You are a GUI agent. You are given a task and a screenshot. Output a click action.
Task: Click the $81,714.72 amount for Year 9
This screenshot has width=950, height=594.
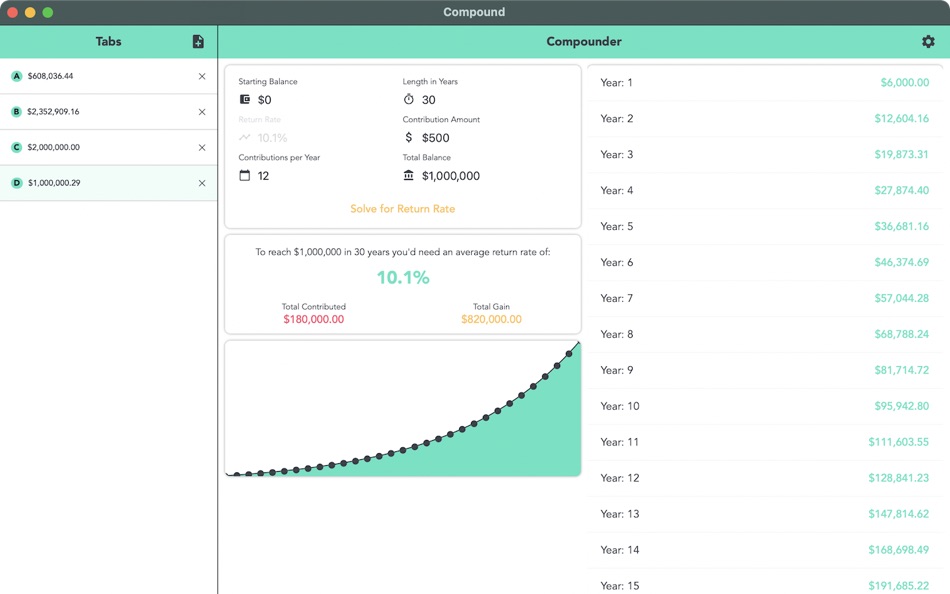pyautogui.click(x=901, y=370)
